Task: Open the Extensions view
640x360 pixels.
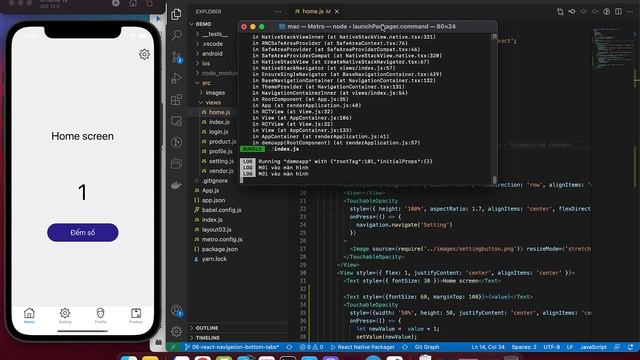Action: point(176,100)
